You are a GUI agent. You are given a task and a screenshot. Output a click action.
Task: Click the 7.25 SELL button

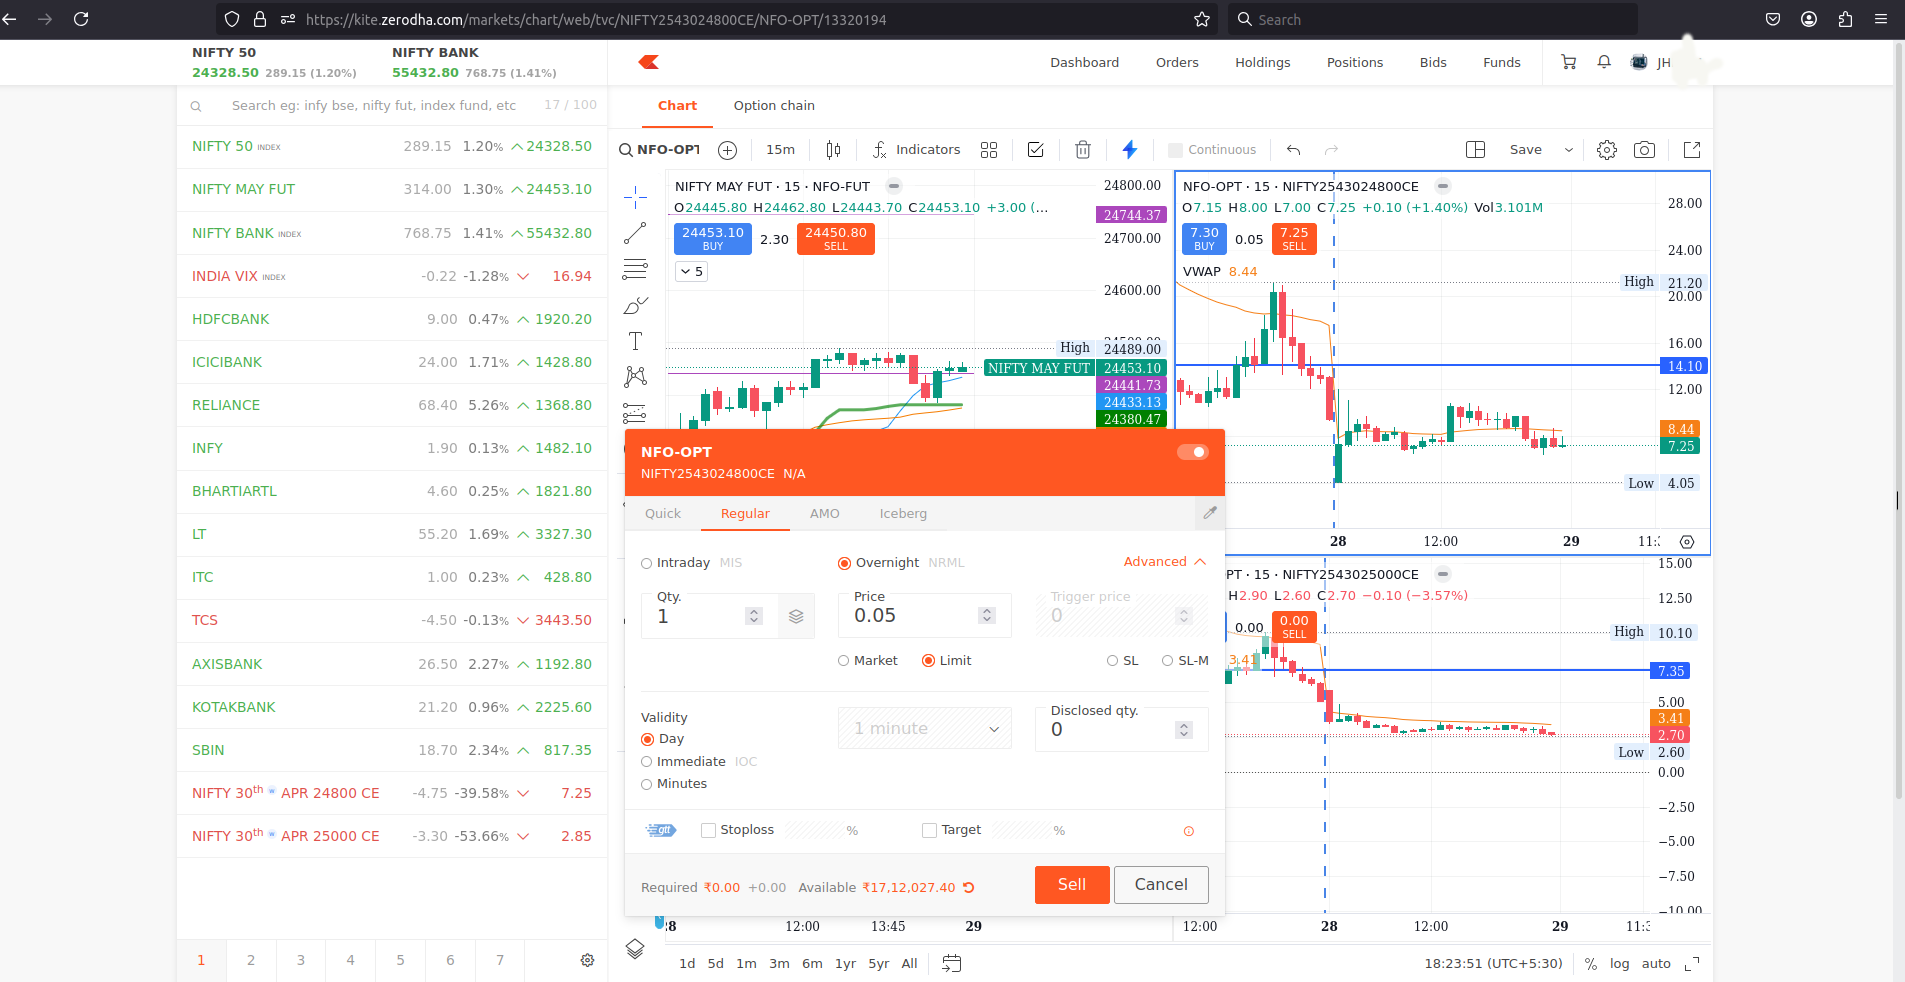(1294, 238)
